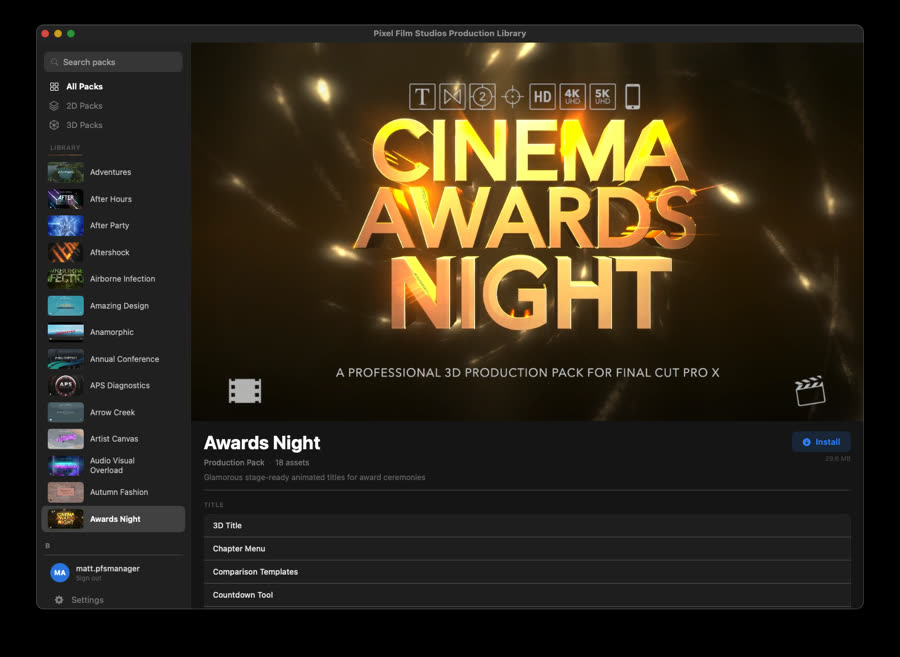The width and height of the screenshot is (900, 657).
Task: Choose Artist Canvas pack name
Action: pos(114,439)
